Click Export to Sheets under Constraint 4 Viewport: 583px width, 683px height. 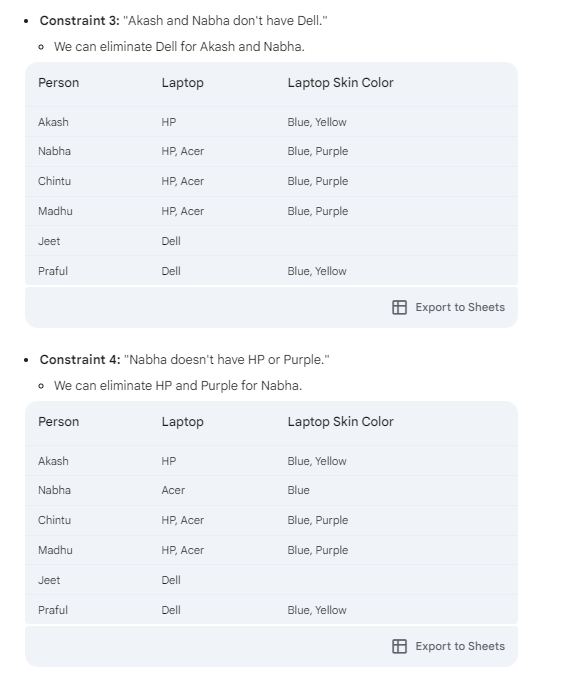[460, 646]
